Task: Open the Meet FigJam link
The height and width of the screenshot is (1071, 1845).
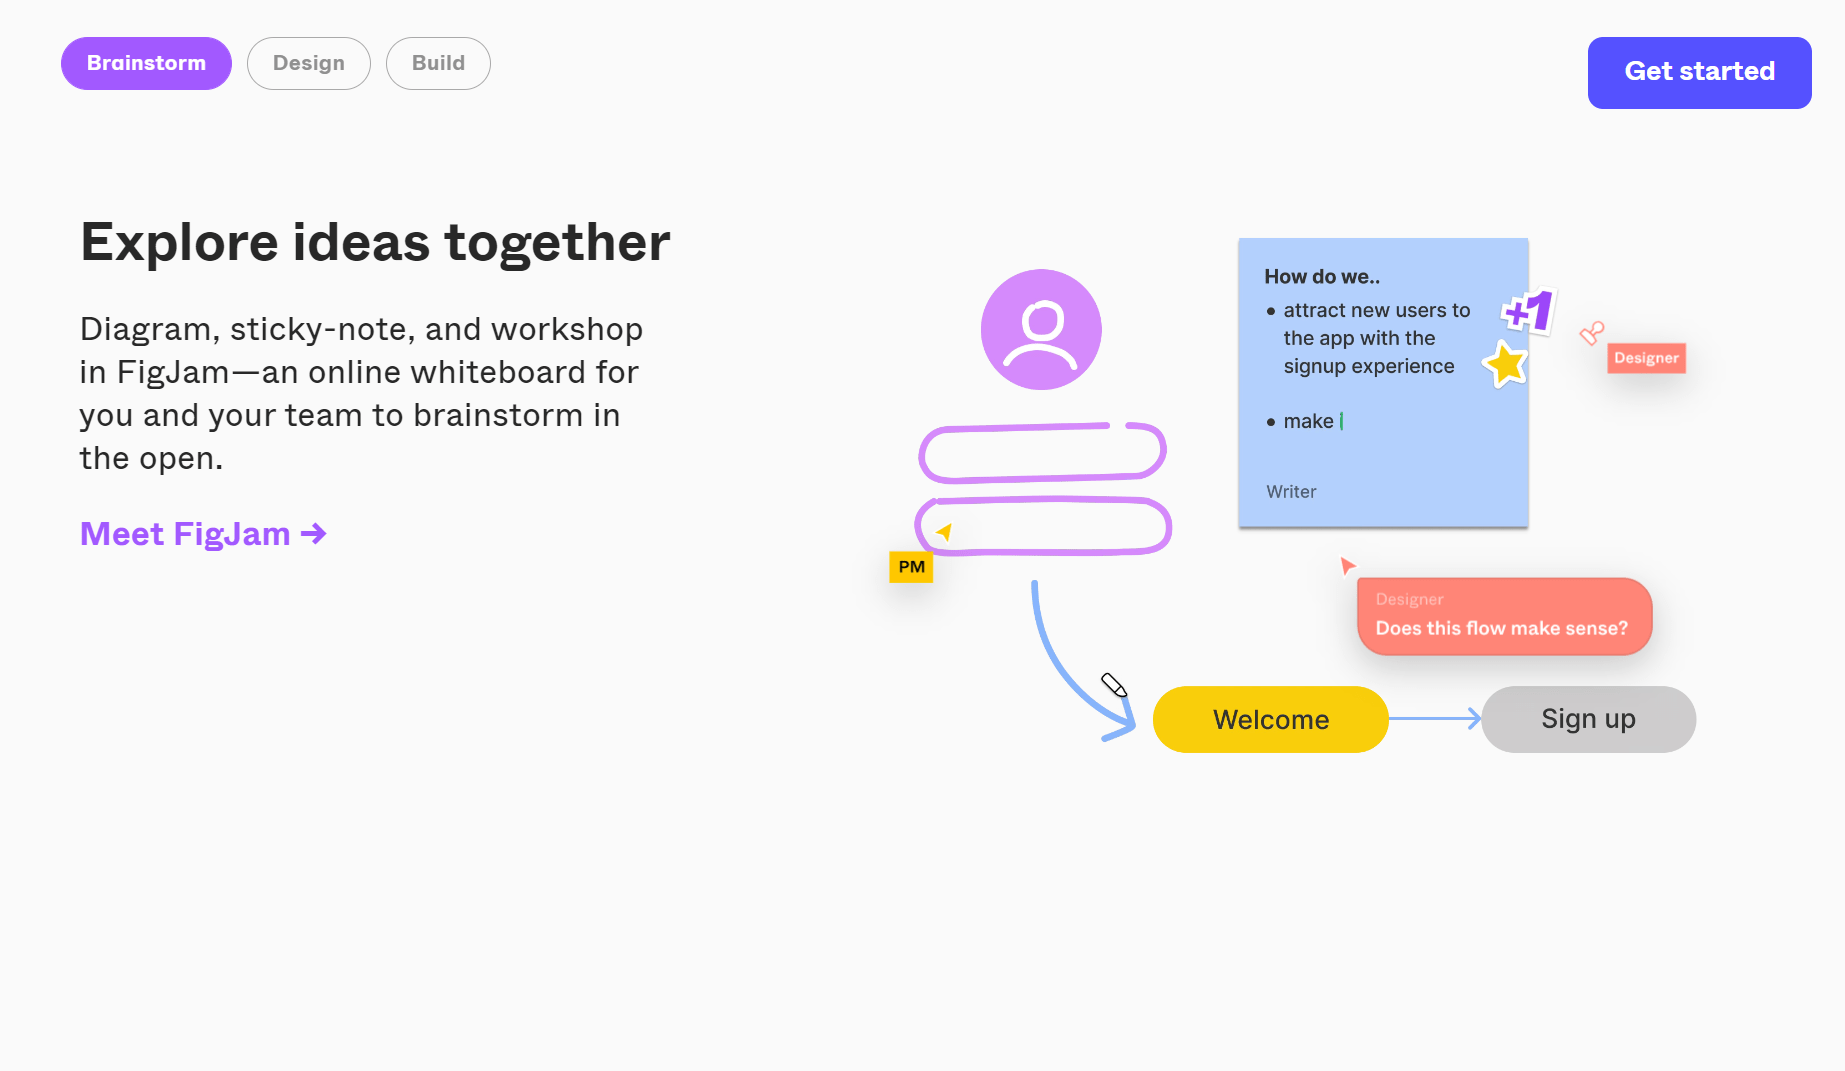Action: (185, 534)
